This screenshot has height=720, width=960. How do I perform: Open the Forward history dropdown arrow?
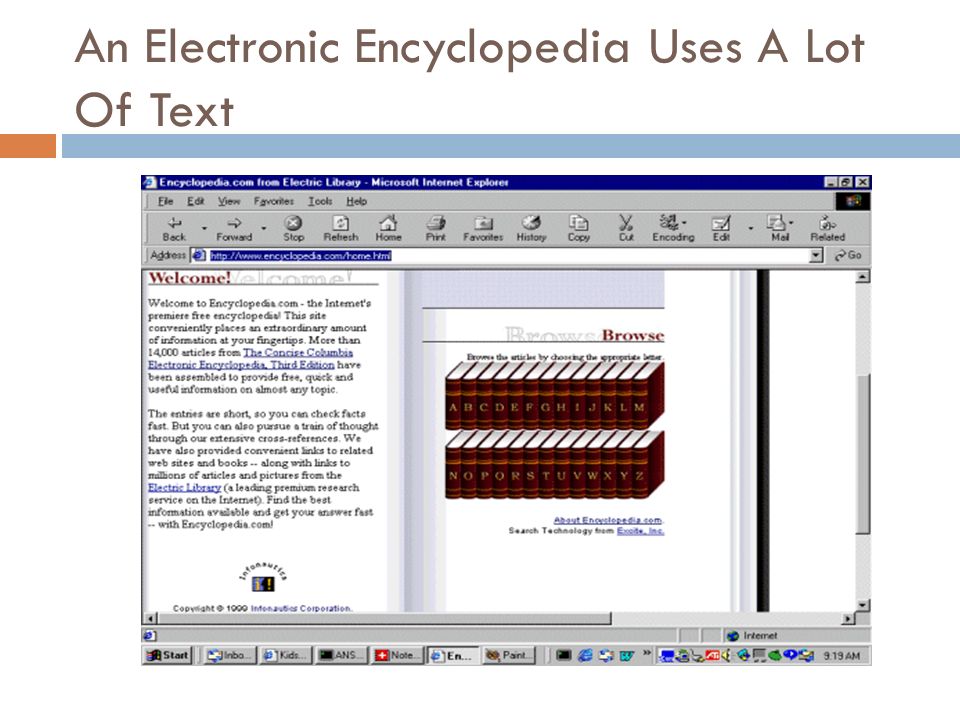tap(263, 228)
